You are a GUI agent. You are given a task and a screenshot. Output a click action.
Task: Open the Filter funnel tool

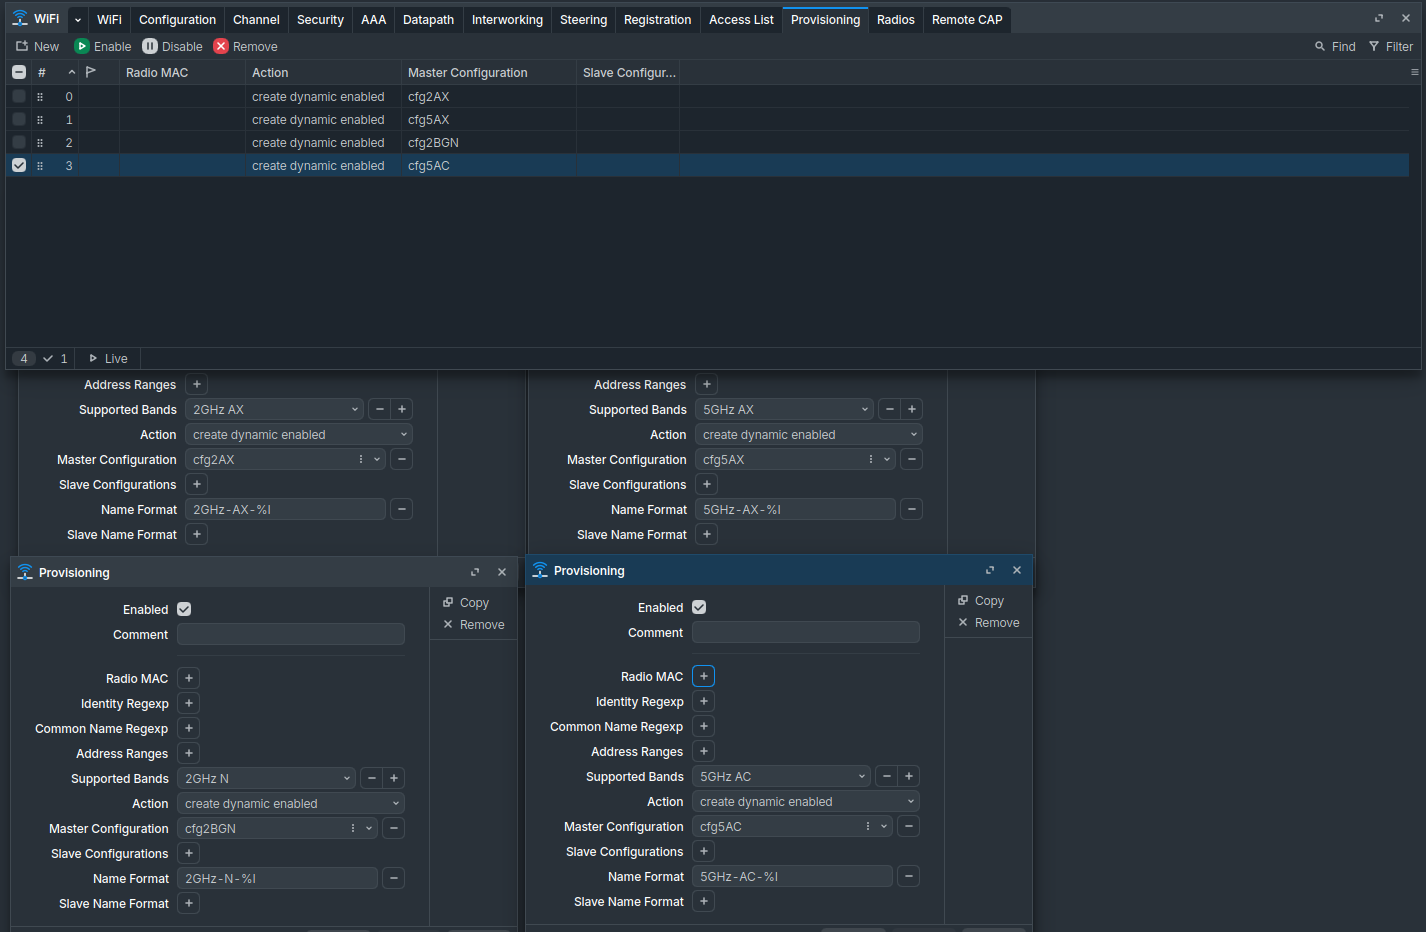point(1391,47)
